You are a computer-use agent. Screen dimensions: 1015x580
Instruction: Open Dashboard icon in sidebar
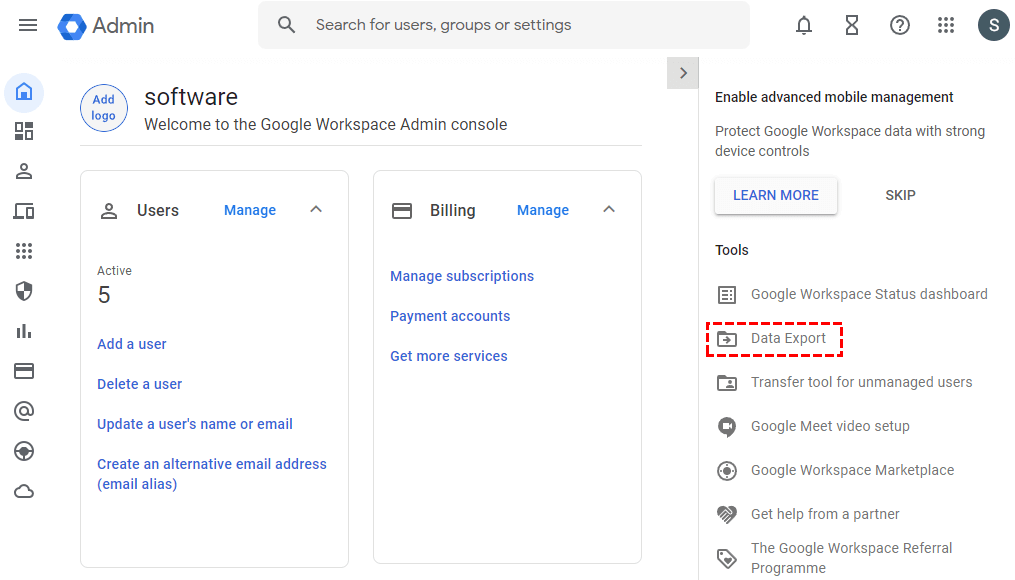(24, 131)
